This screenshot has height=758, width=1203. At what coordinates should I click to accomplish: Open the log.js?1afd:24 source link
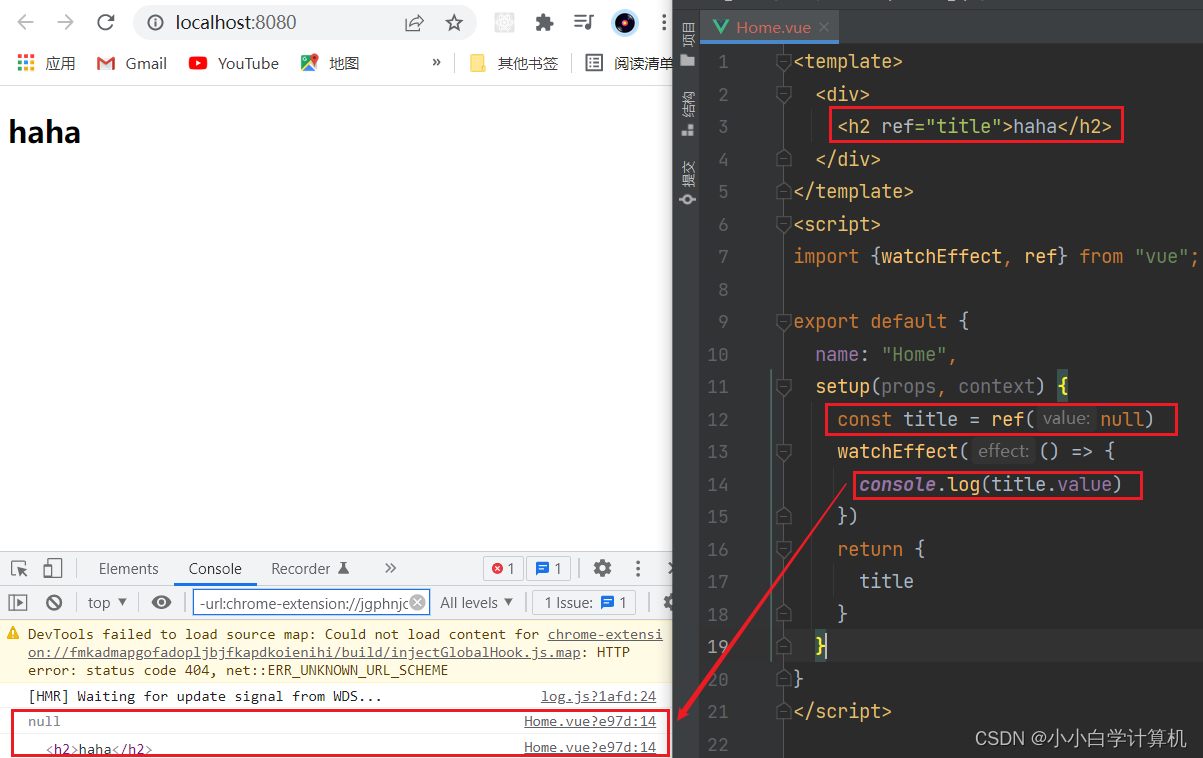tap(598, 696)
